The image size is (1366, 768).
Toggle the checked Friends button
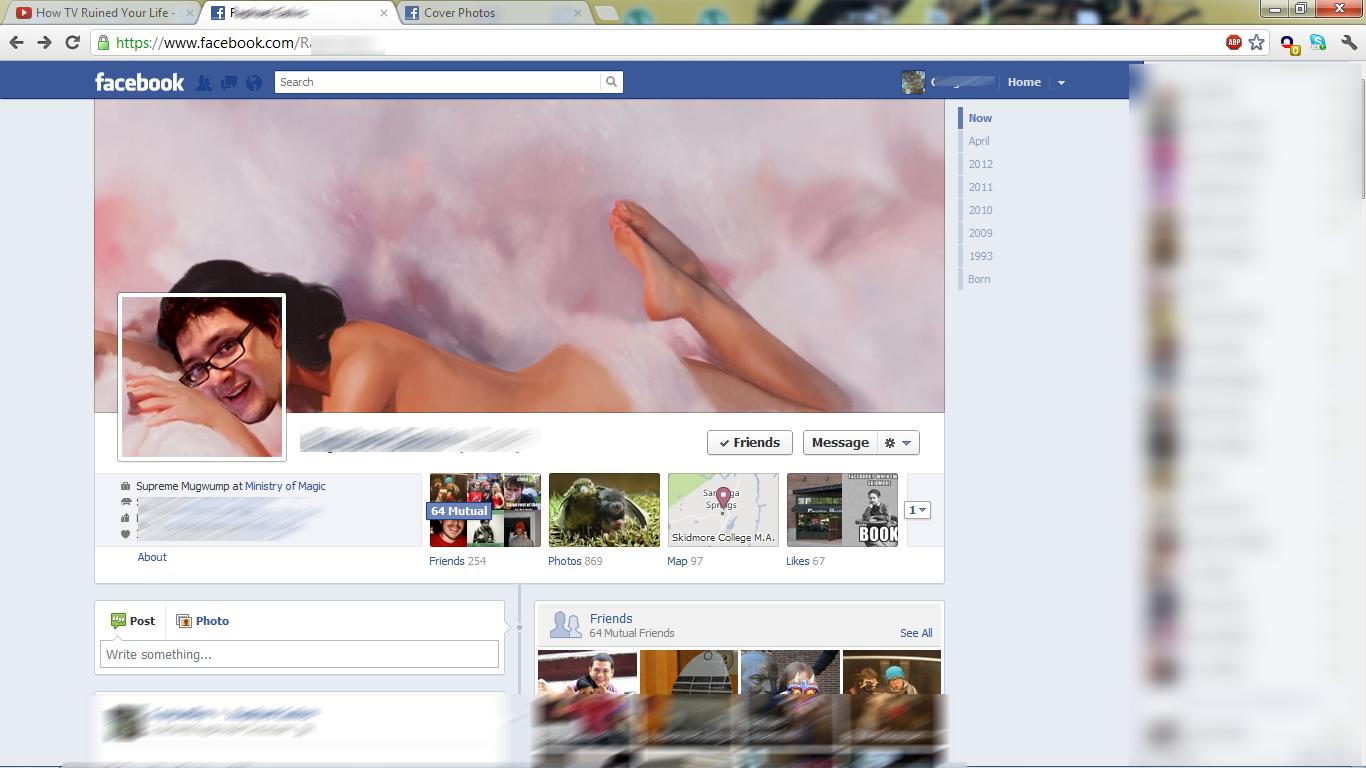point(749,443)
